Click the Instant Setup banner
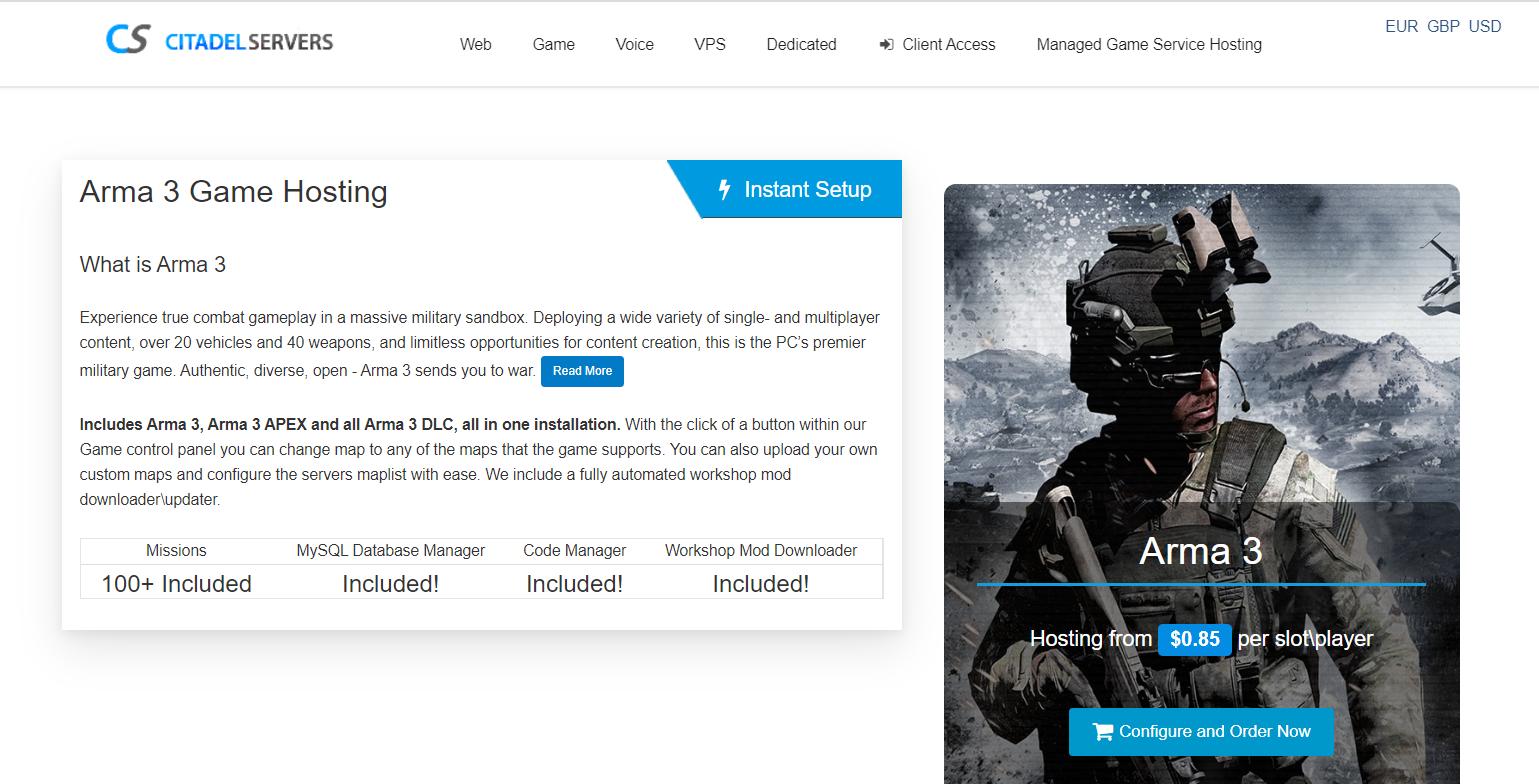Viewport: 1539px width, 784px height. [x=786, y=189]
